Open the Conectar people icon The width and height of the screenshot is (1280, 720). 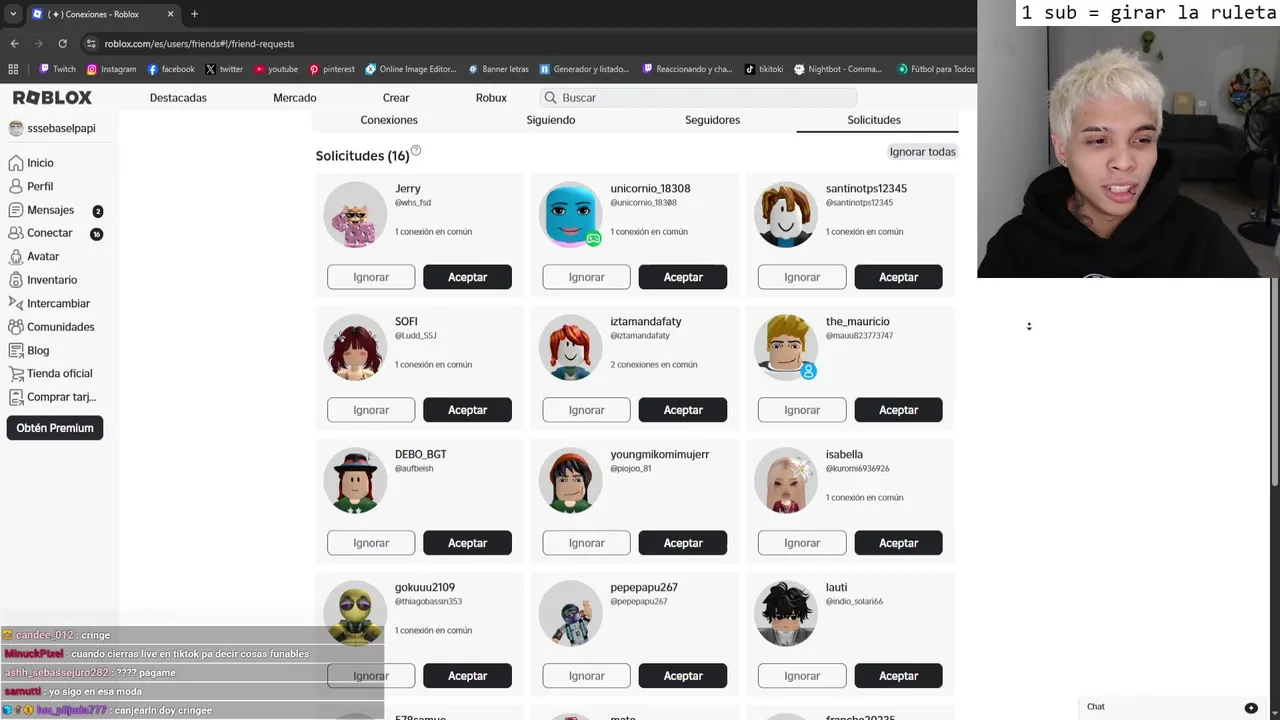coord(15,233)
